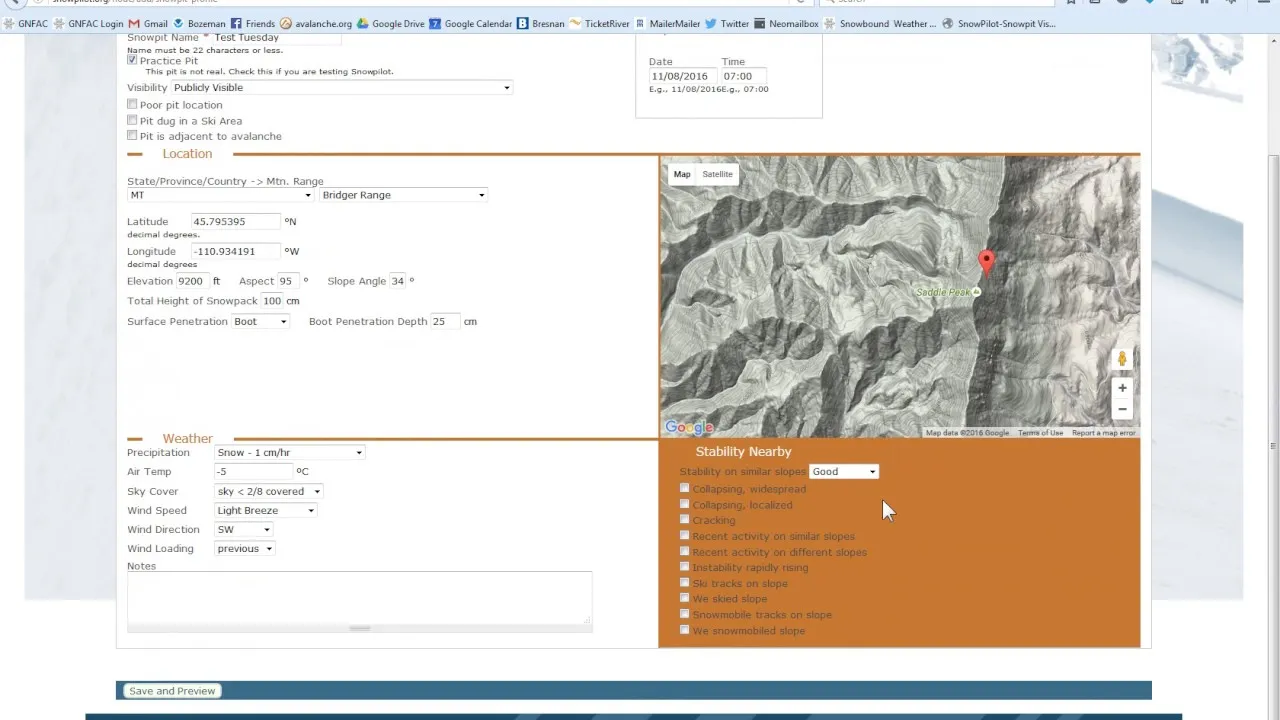
Task: Open the Bridger Range dropdown
Action: click(x=403, y=195)
